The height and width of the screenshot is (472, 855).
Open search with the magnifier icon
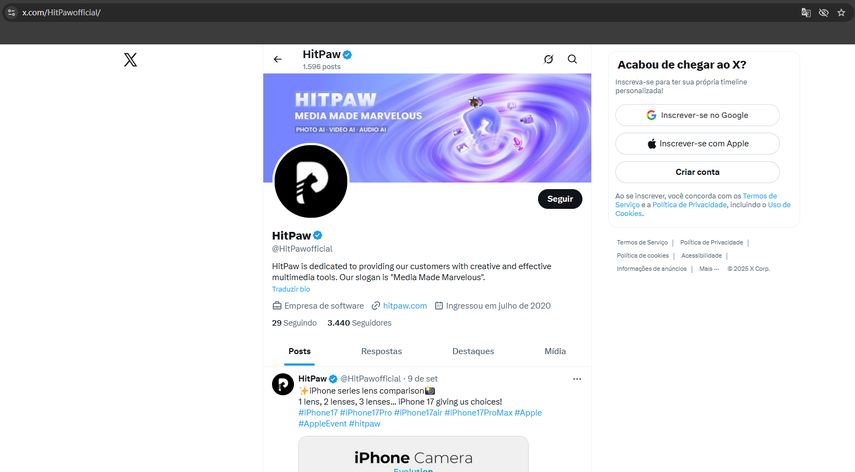572,59
